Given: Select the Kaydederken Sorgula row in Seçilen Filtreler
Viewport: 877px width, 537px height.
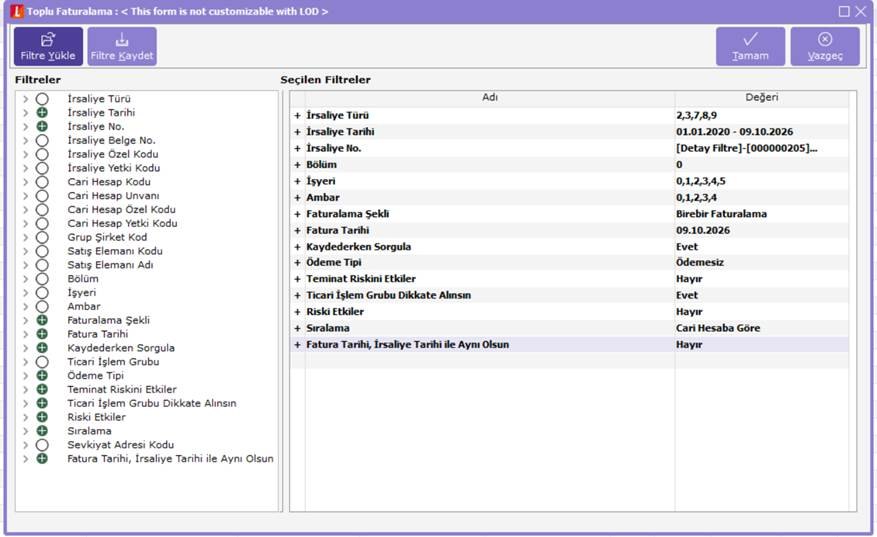Looking at the screenshot, I should pyautogui.click(x=569, y=247).
